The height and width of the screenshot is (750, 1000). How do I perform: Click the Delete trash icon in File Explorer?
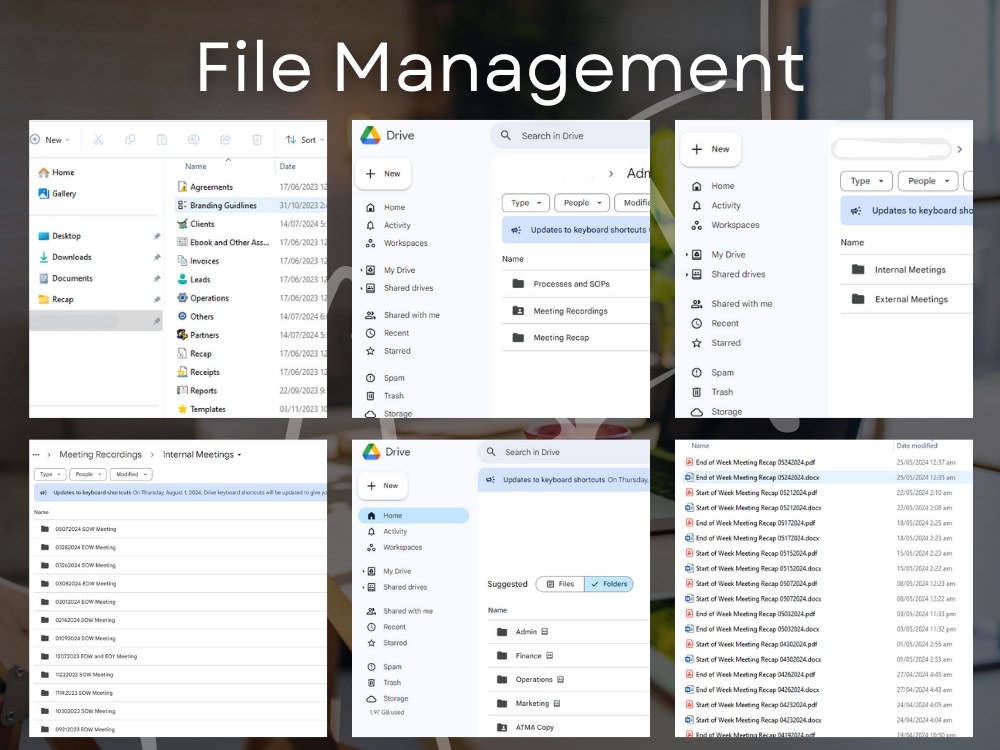257,140
